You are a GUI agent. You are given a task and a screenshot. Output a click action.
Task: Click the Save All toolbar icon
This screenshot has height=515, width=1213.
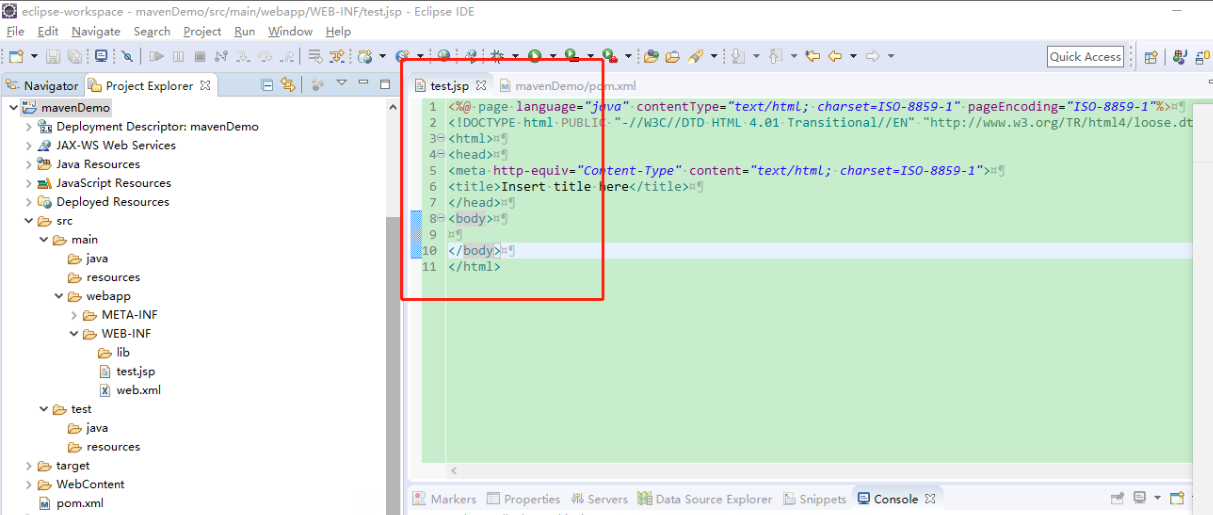[x=75, y=57]
